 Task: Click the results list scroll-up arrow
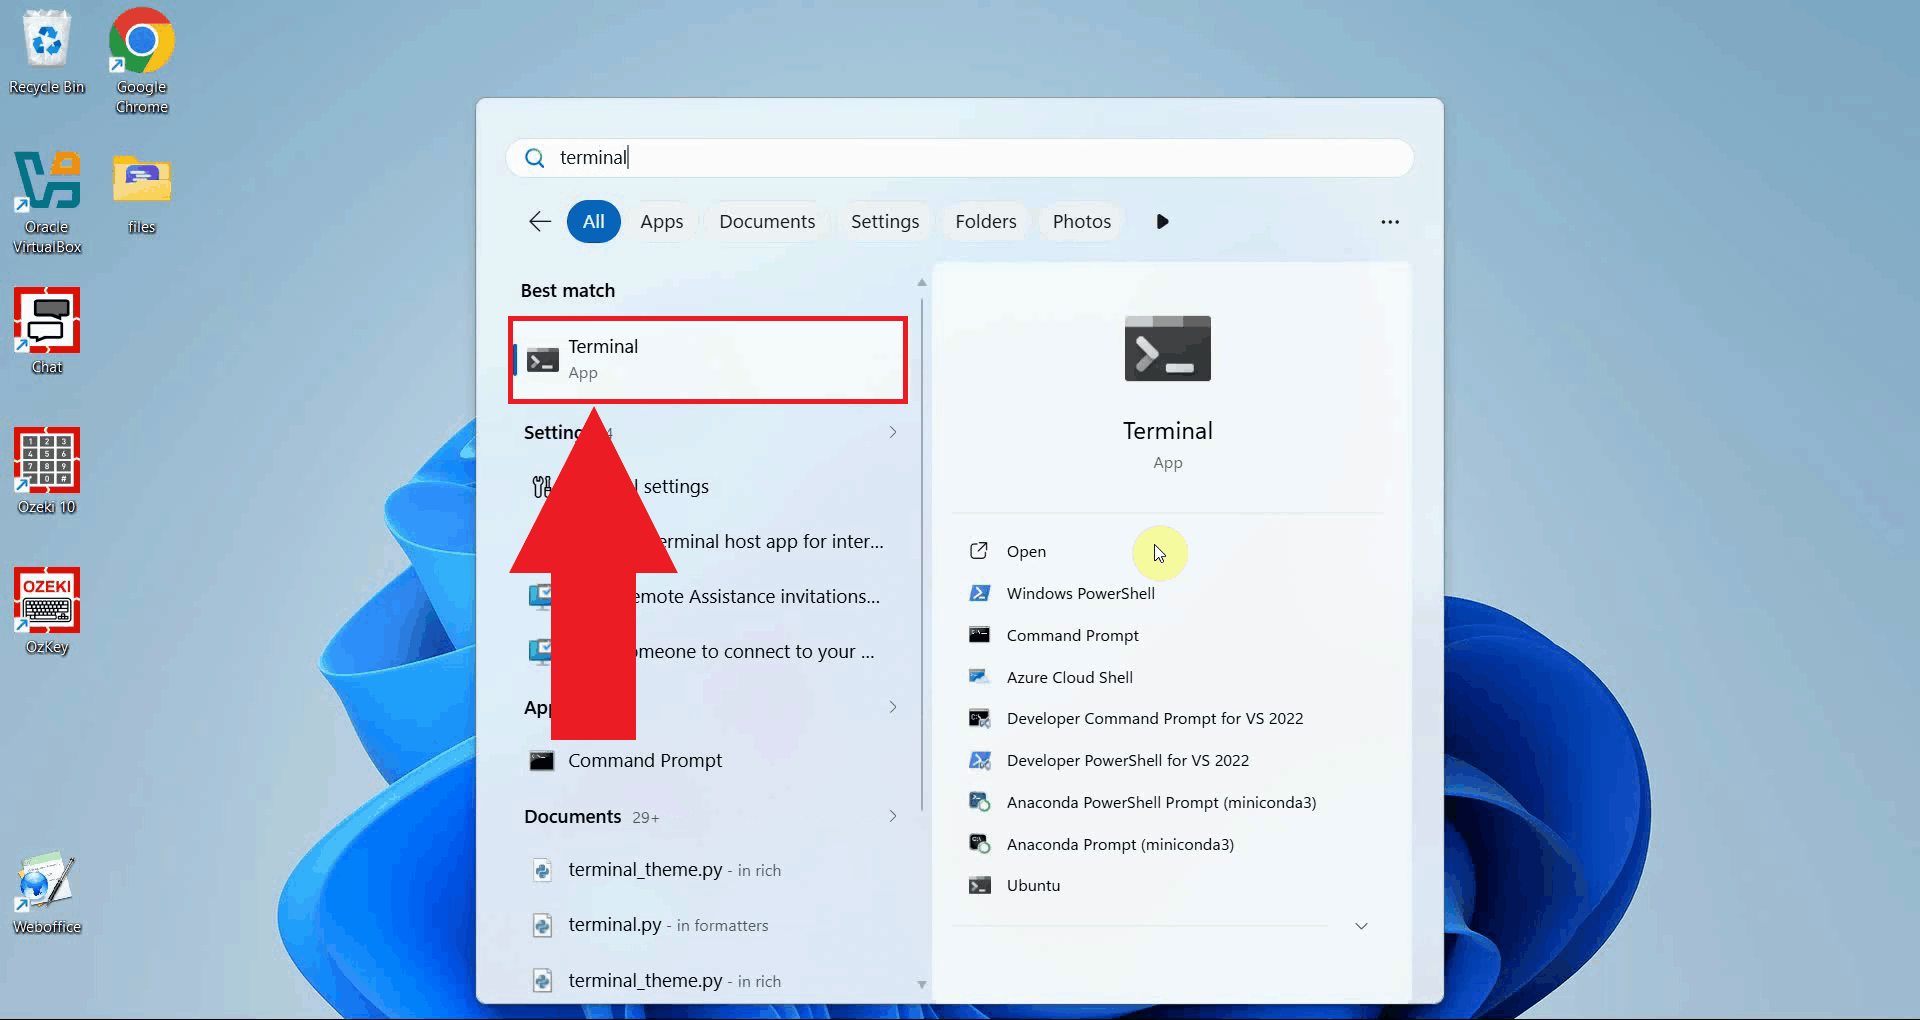pyautogui.click(x=922, y=283)
